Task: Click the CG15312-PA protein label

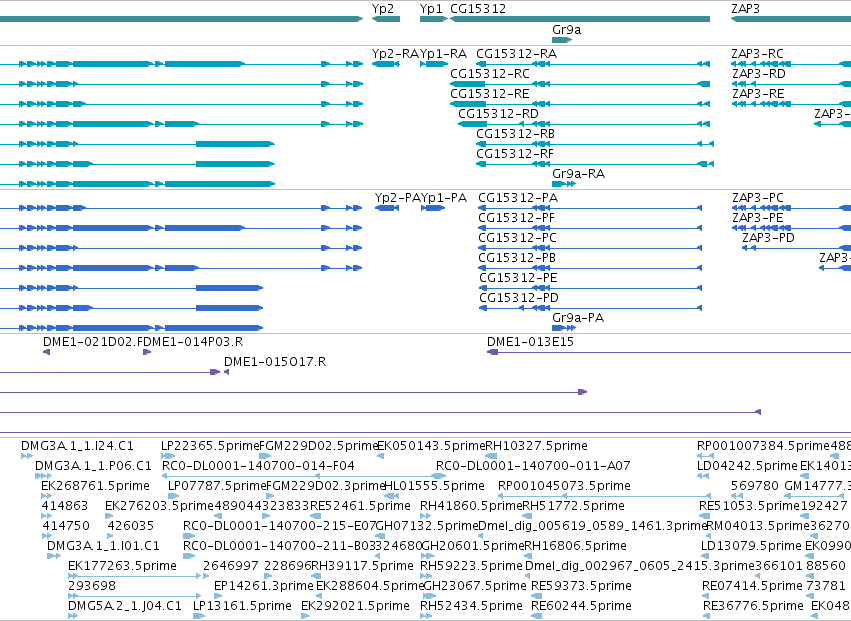Action: (518, 198)
